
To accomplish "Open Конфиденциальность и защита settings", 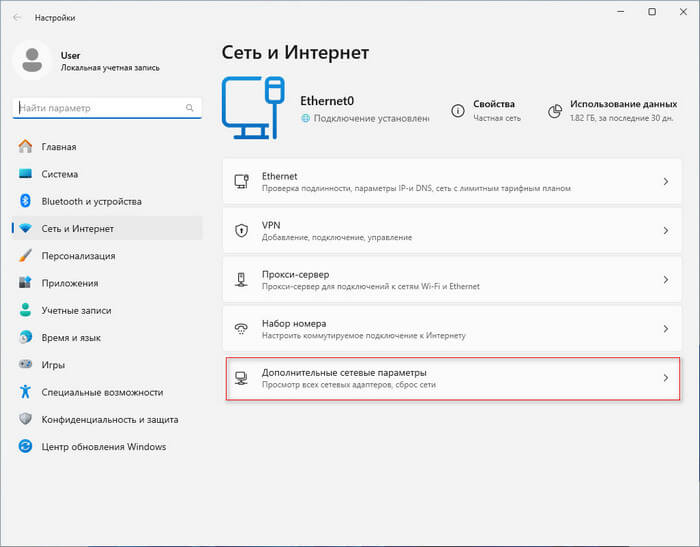I will [109, 419].
